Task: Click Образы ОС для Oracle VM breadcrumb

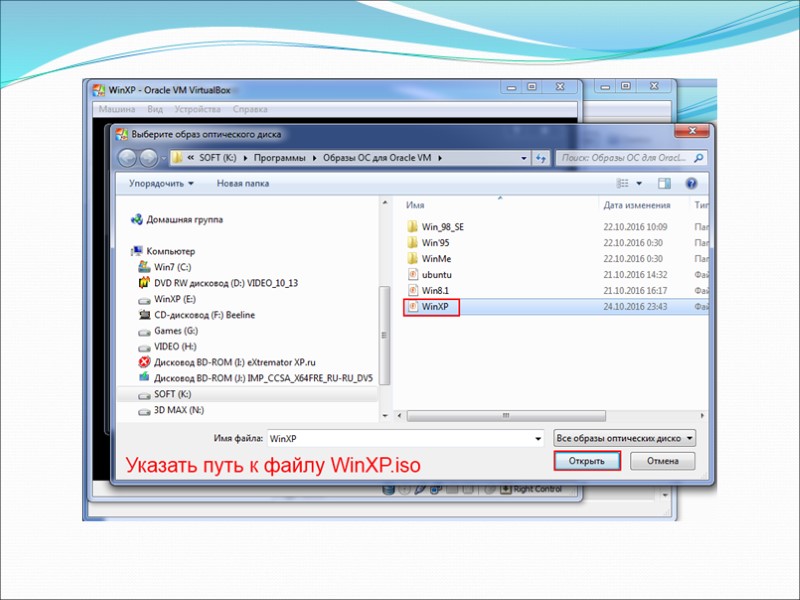Action: (x=377, y=158)
